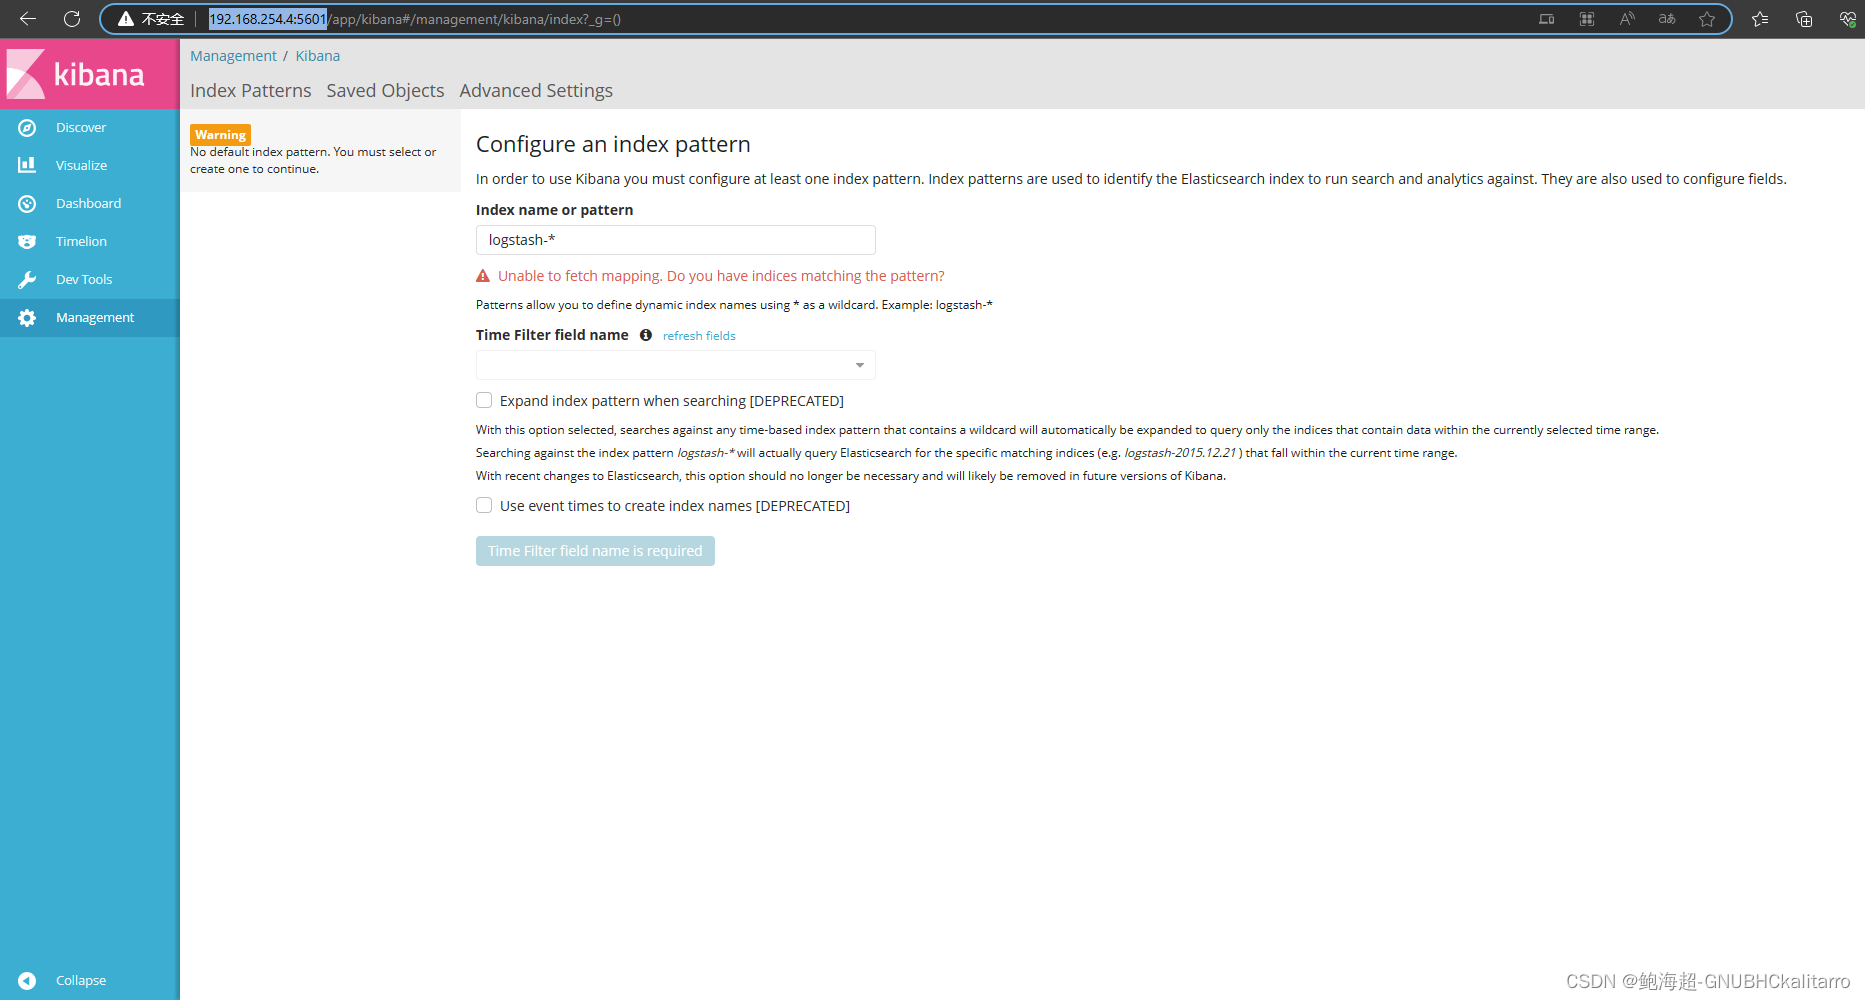1865x1000 pixels.
Task: Click the Dev Tools wrench icon
Action: (27, 280)
